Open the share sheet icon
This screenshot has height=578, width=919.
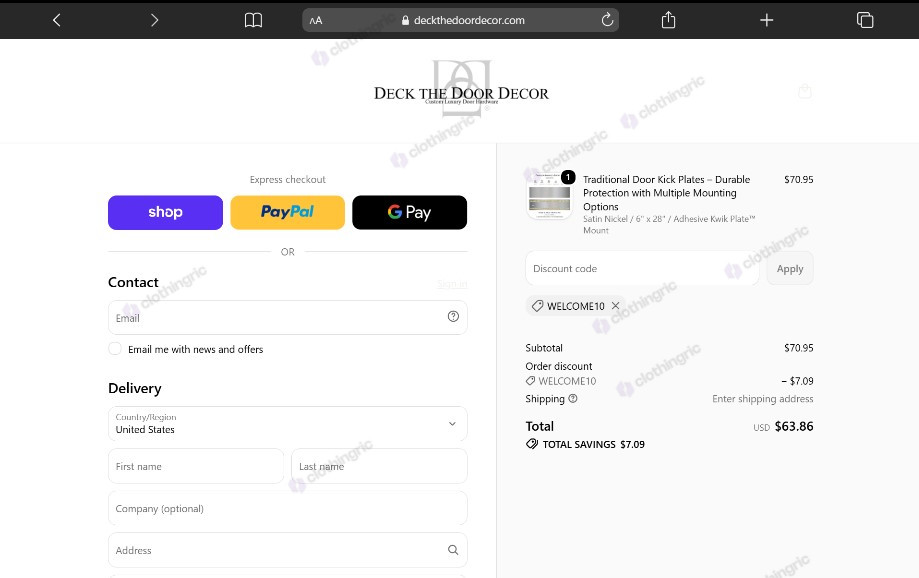(668, 20)
